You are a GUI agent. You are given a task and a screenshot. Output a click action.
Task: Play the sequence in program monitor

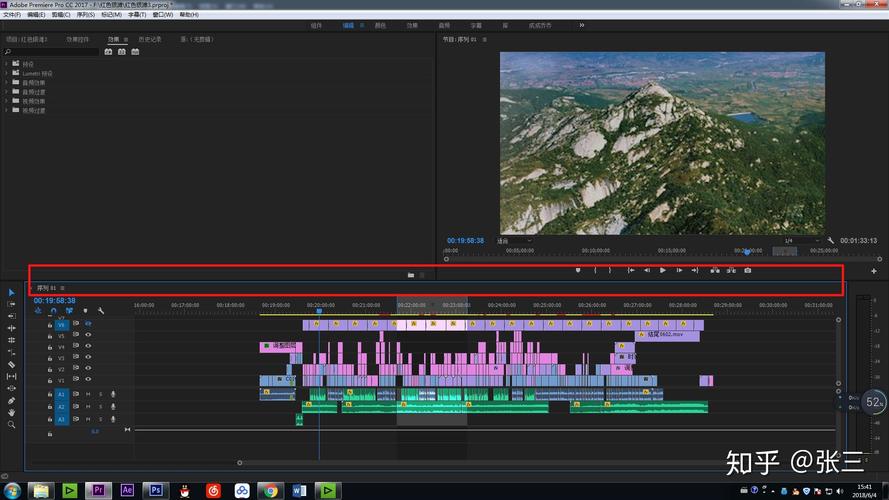pyautogui.click(x=662, y=270)
